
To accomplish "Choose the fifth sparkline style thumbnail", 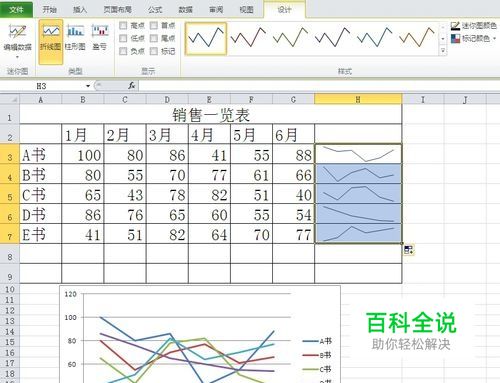I will (374, 38).
